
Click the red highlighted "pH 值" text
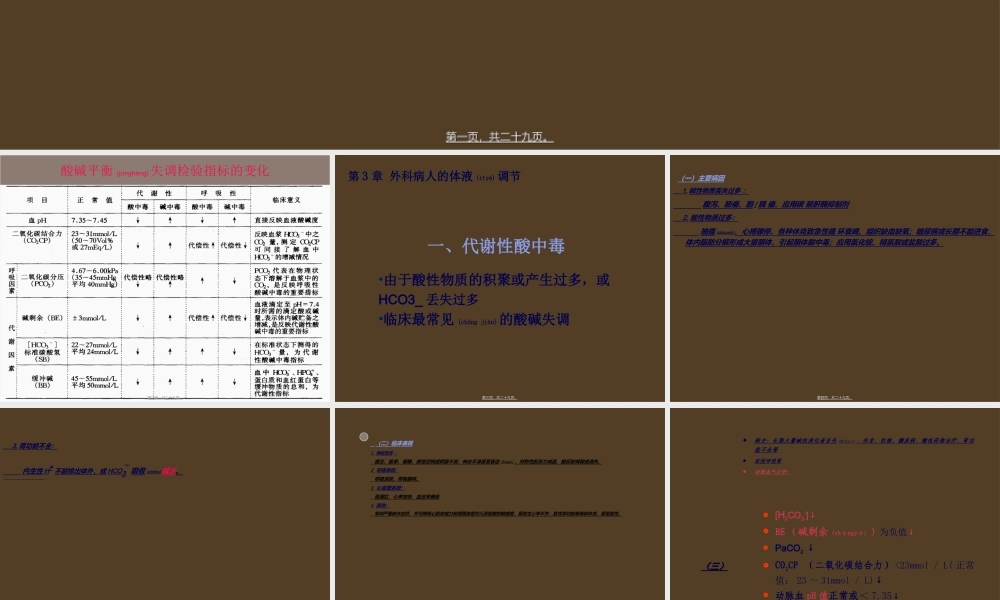[x=817, y=593]
